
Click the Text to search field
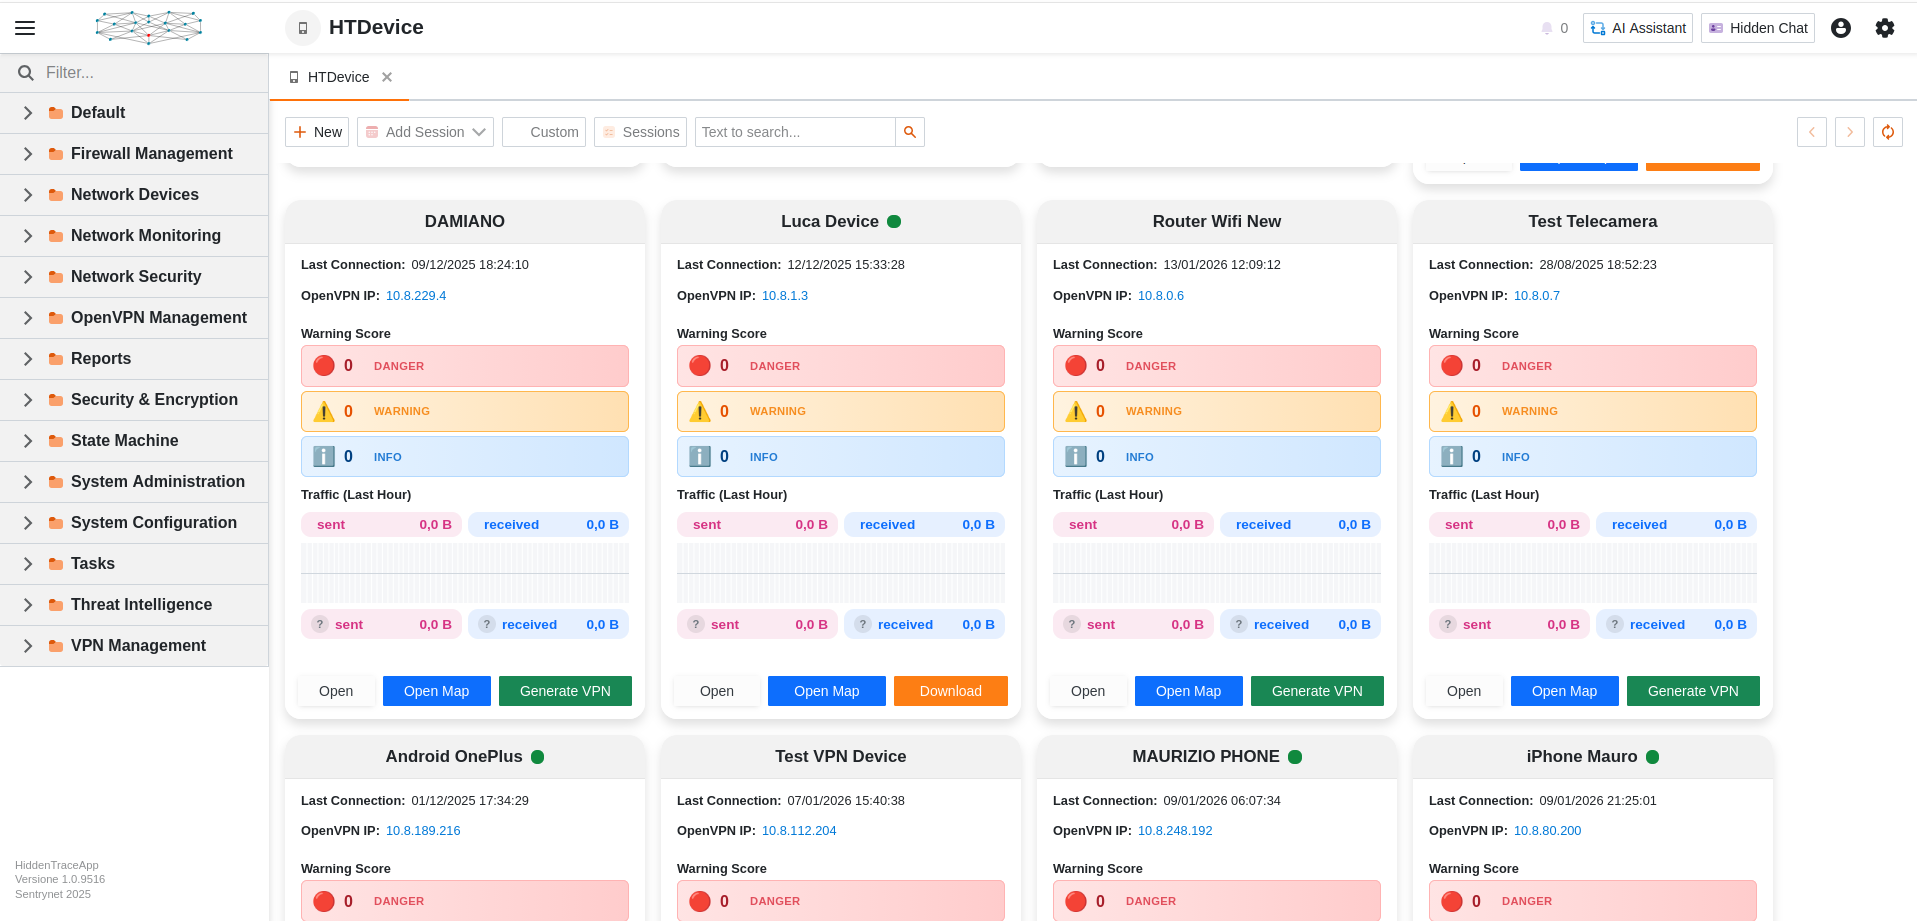tap(795, 132)
